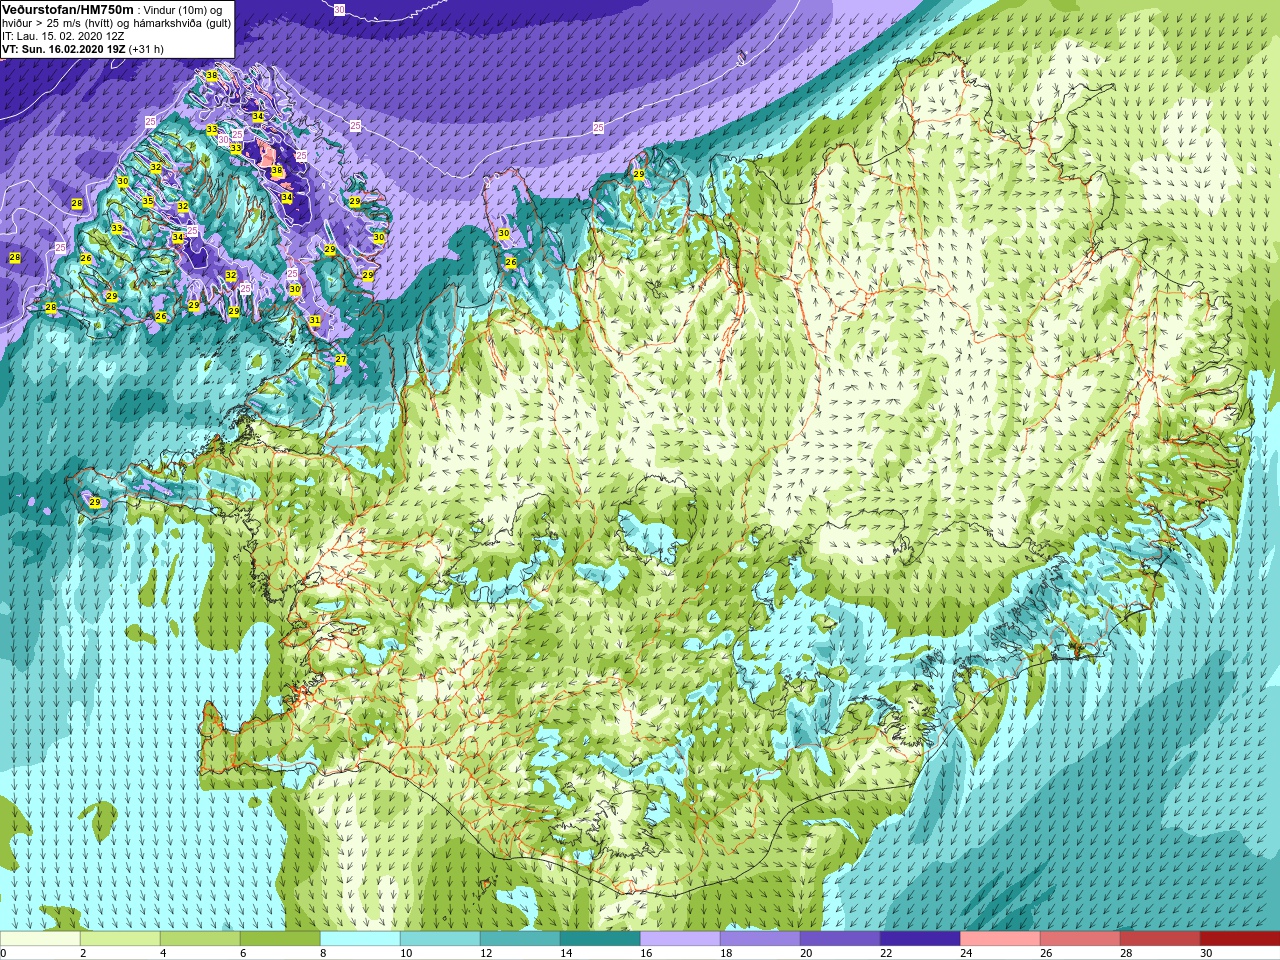
Task: Click the '(+31 h)' forecast offset text
Action: click(x=147, y=49)
